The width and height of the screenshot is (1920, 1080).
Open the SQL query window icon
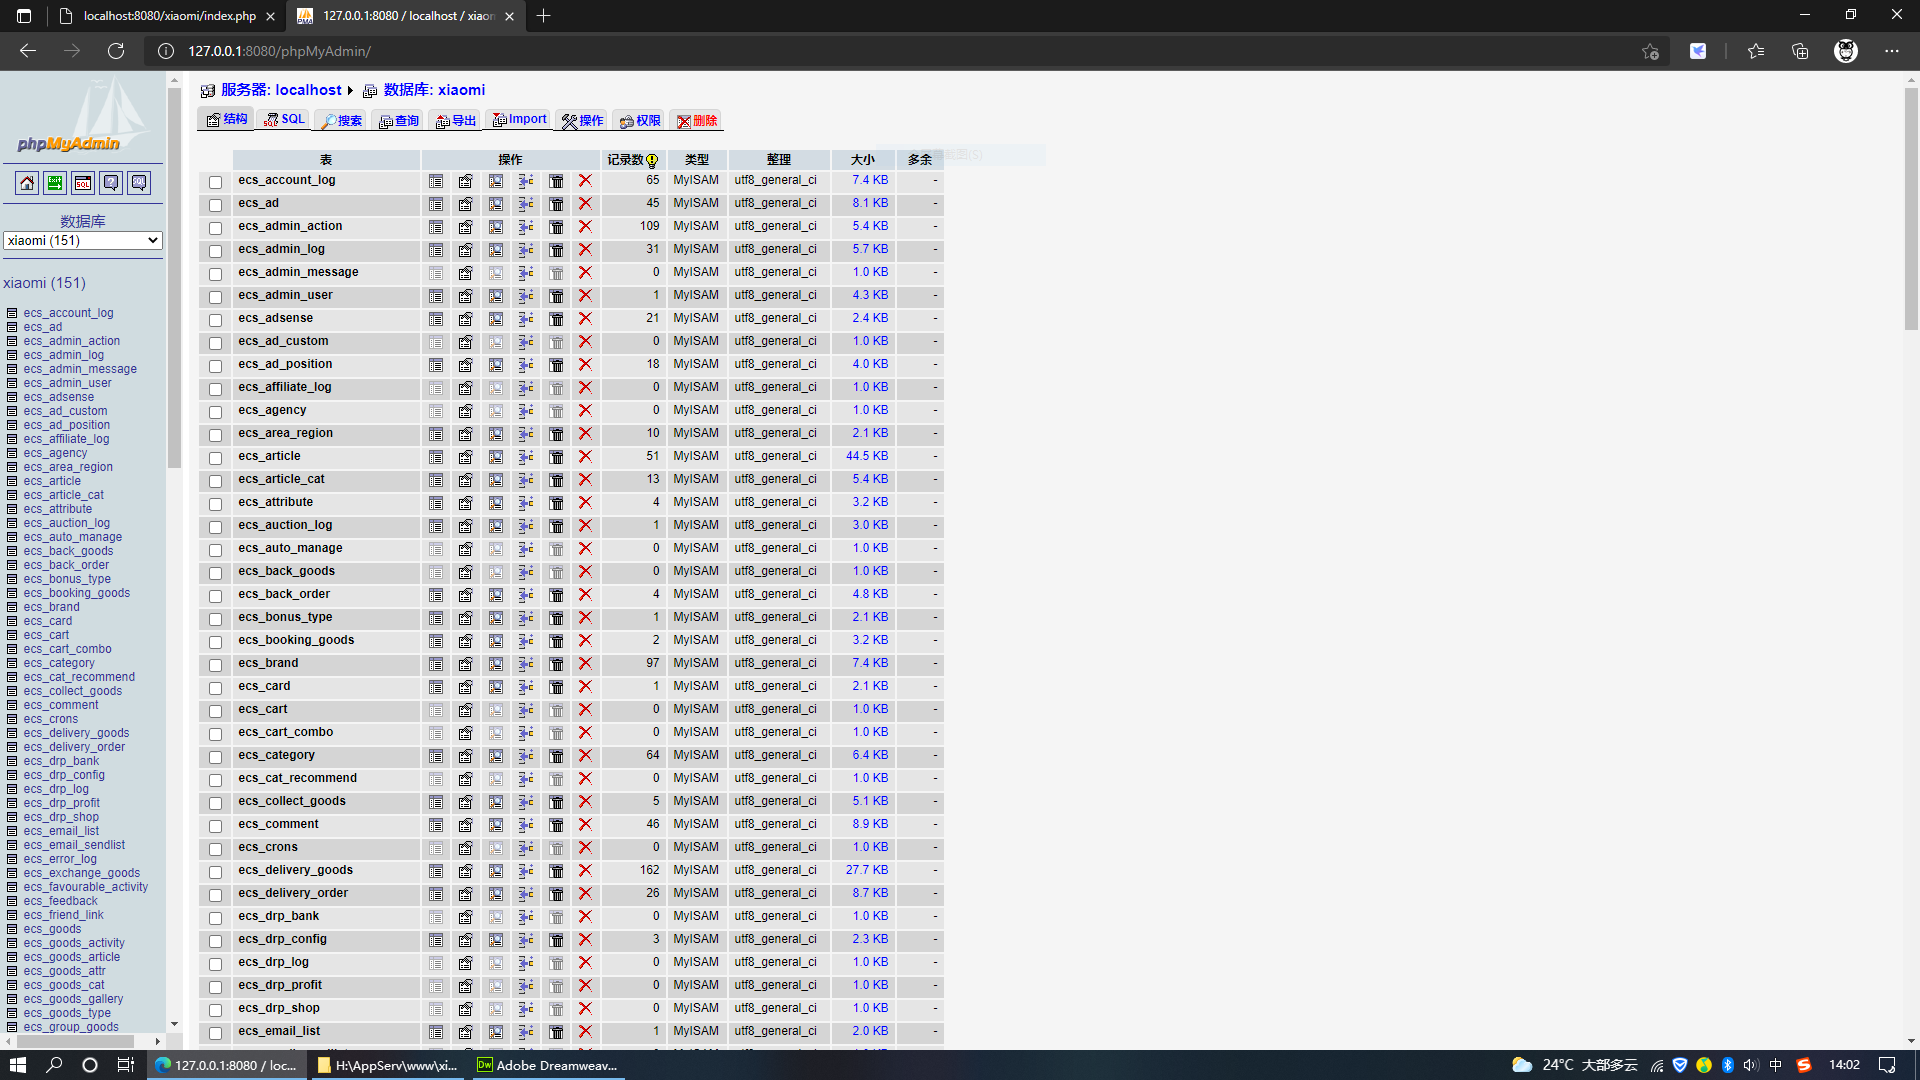[83, 183]
